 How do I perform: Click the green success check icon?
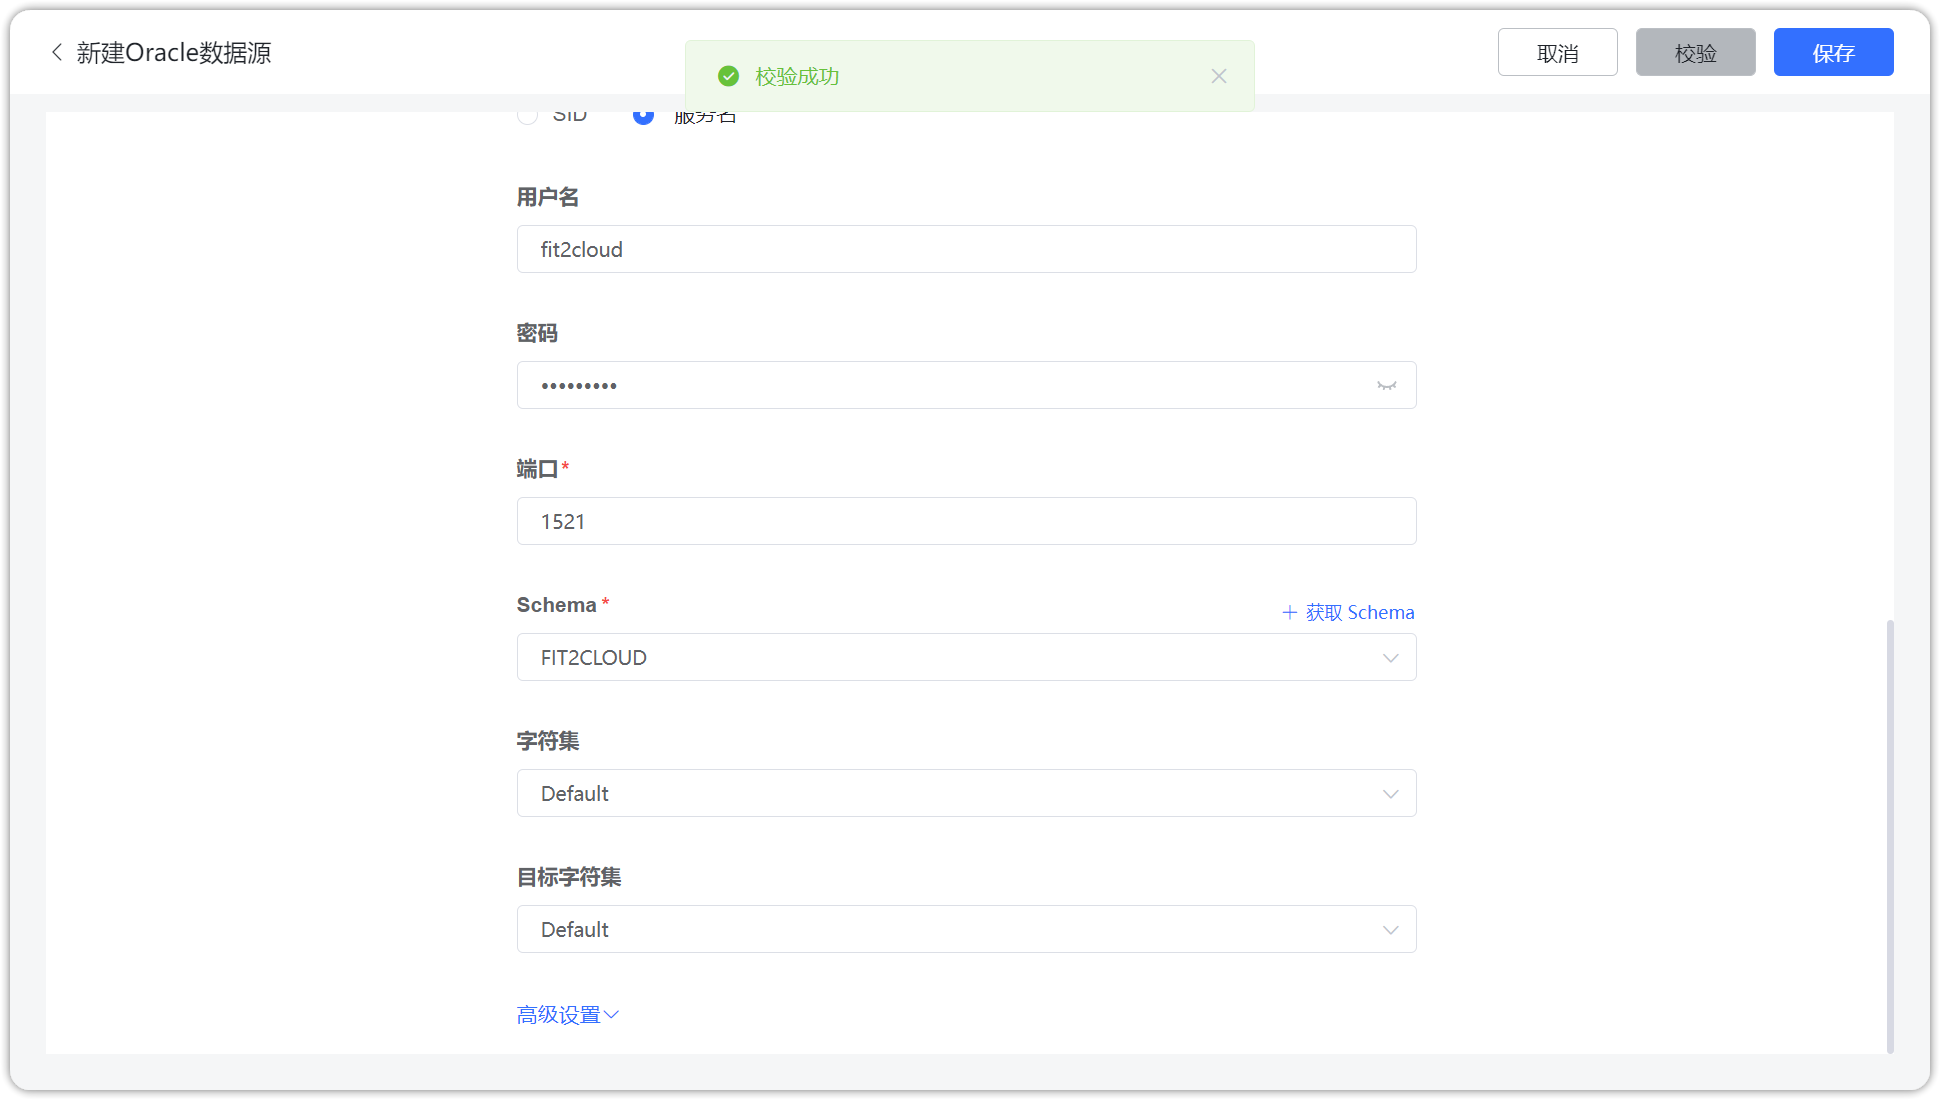click(729, 76)
